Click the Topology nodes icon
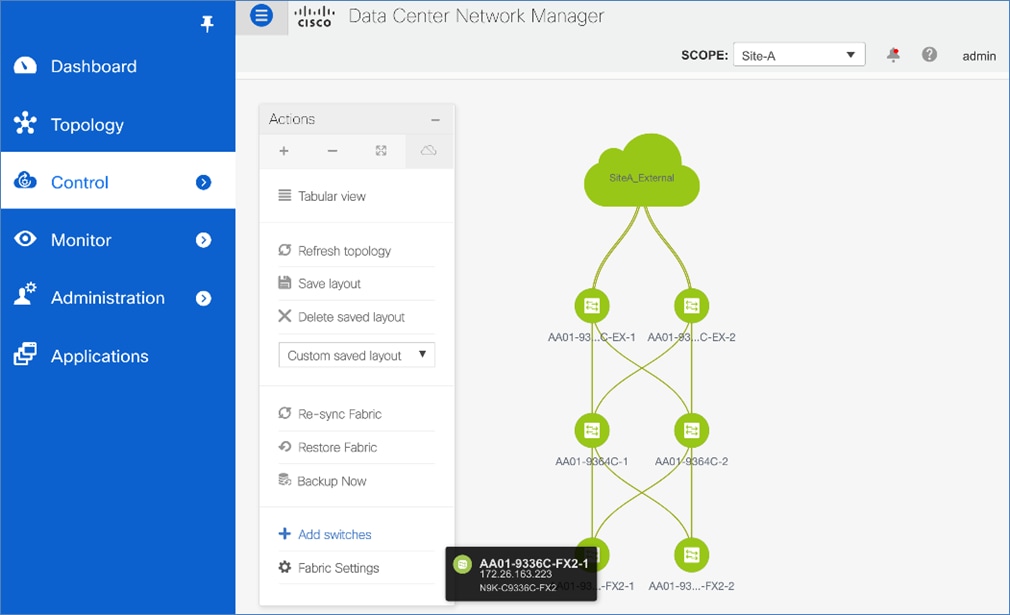Viewport: 1010px width, 615px height. [25, 122]
